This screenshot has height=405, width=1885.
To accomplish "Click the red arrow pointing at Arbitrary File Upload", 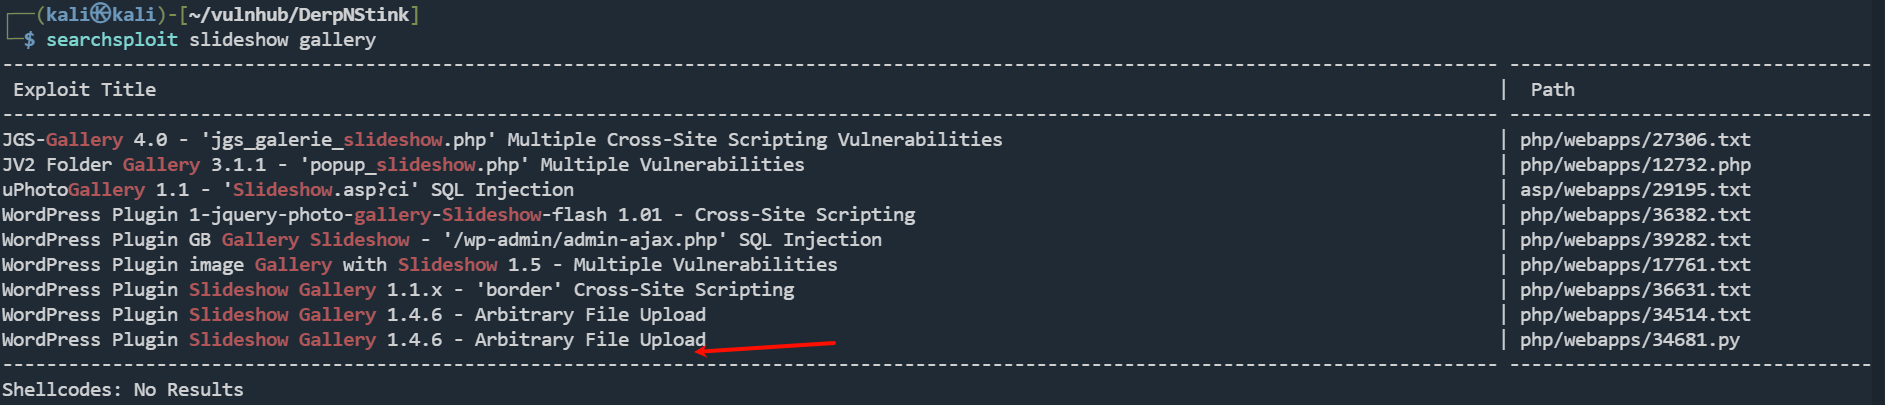I will point(765,347).
